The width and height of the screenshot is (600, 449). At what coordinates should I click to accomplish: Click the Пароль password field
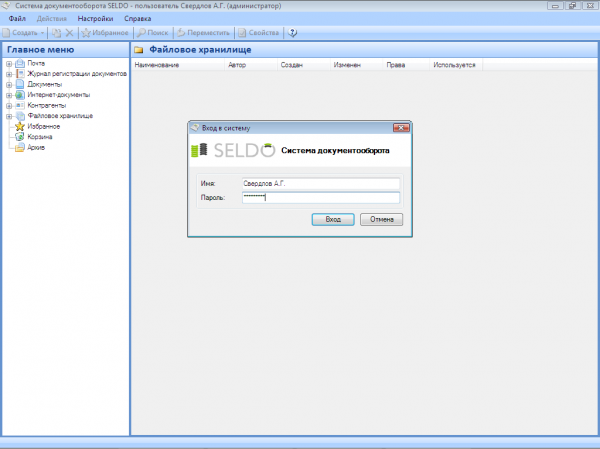(x=321, y=198)
